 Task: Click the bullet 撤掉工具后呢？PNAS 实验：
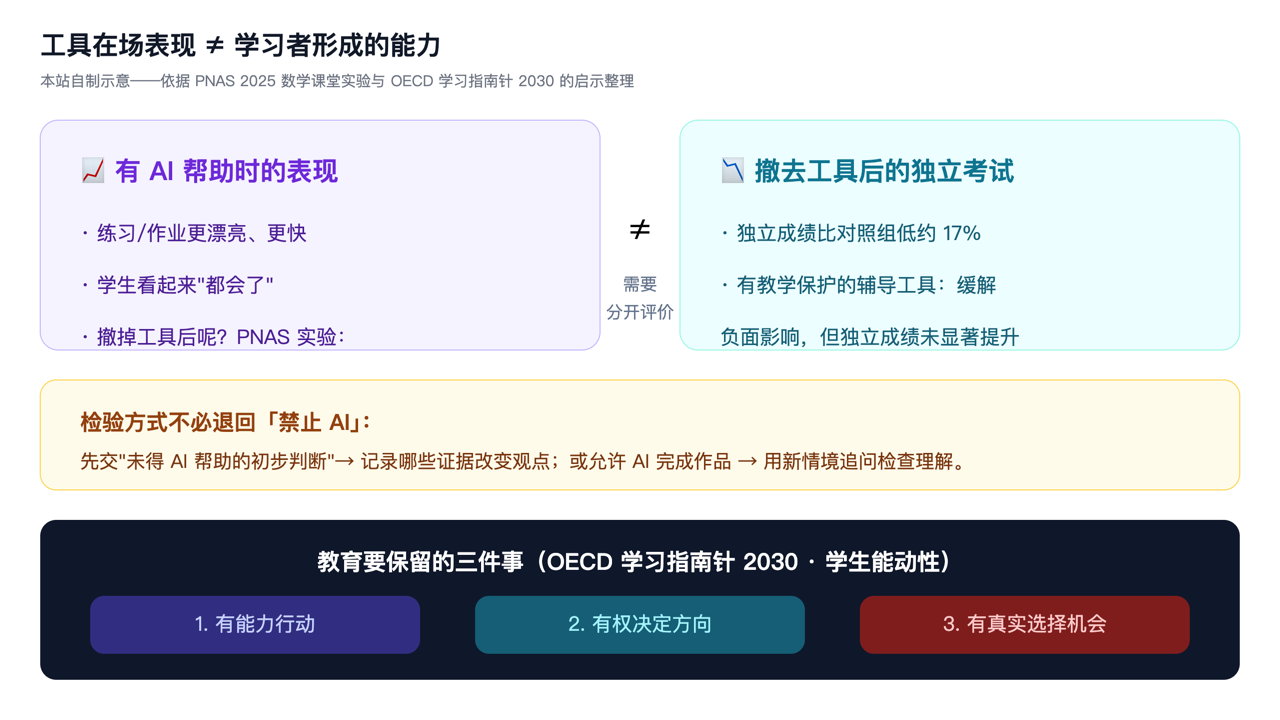(x=213, y=337)
